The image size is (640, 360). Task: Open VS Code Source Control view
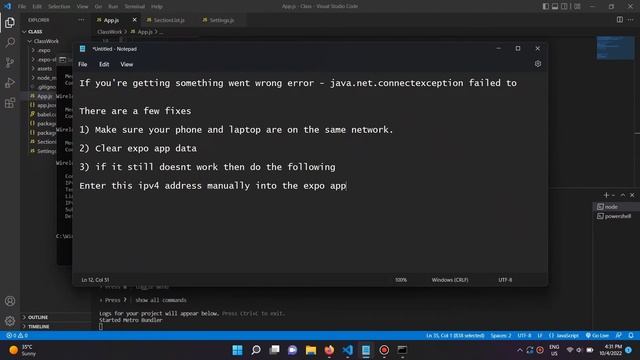(10, 62)
